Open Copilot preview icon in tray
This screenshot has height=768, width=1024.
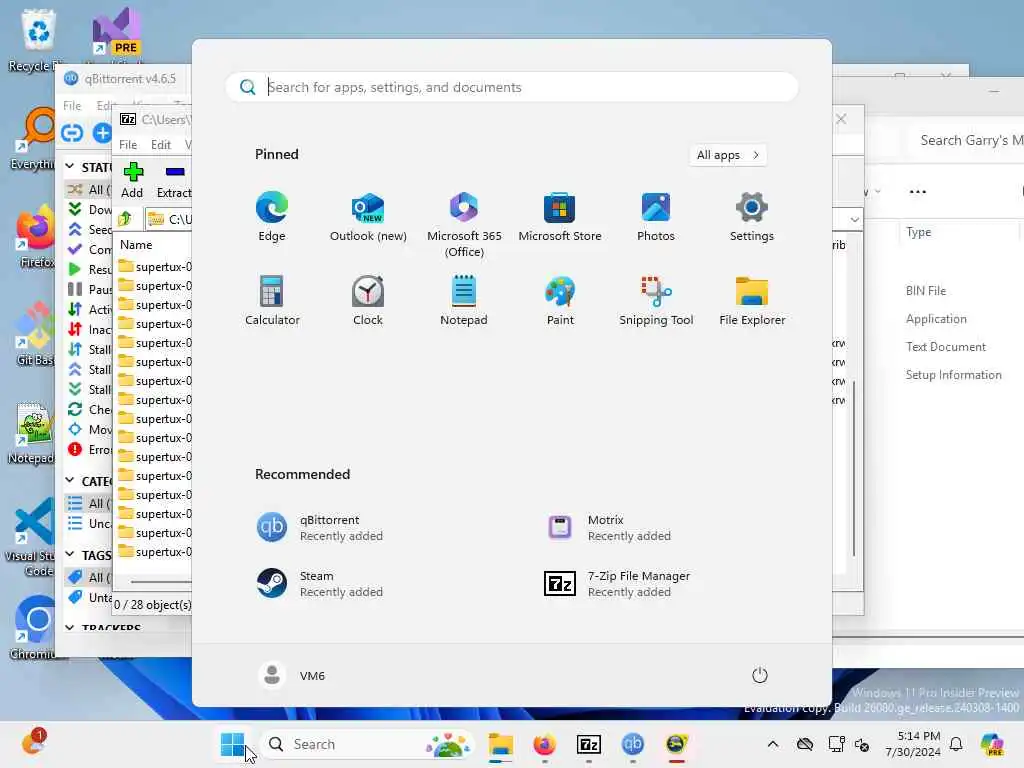[992, 744]
